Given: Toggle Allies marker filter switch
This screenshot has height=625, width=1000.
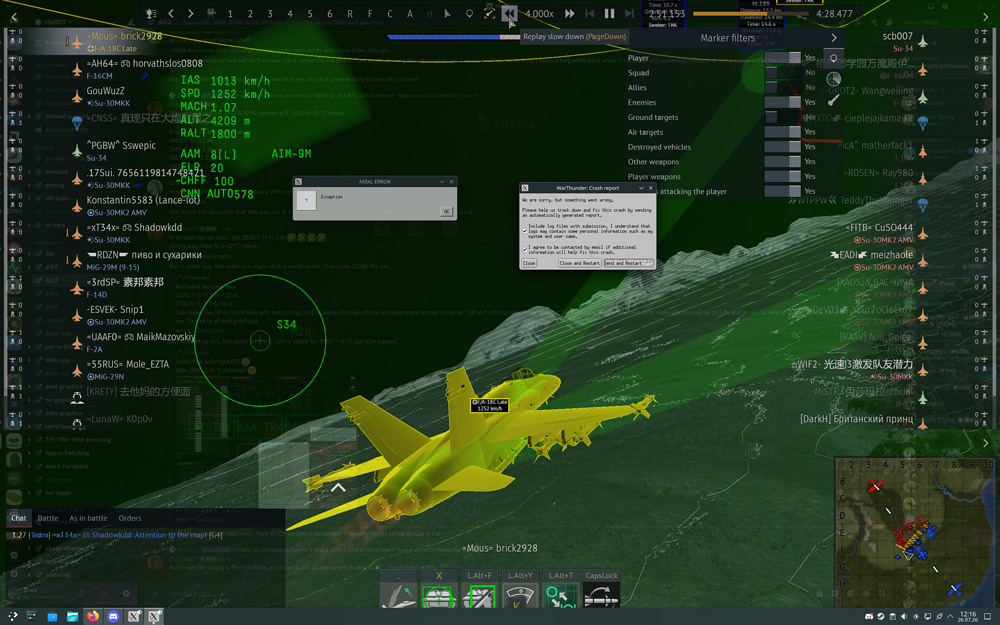Looking at the screenshot, I should pos(783,87).
